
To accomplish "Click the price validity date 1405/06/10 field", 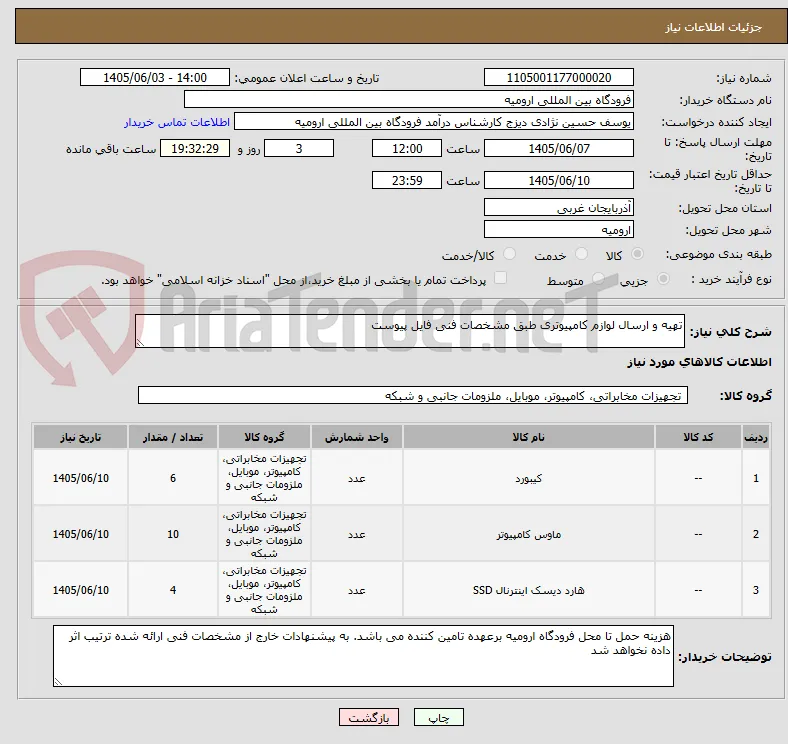I will coord(559,180).
